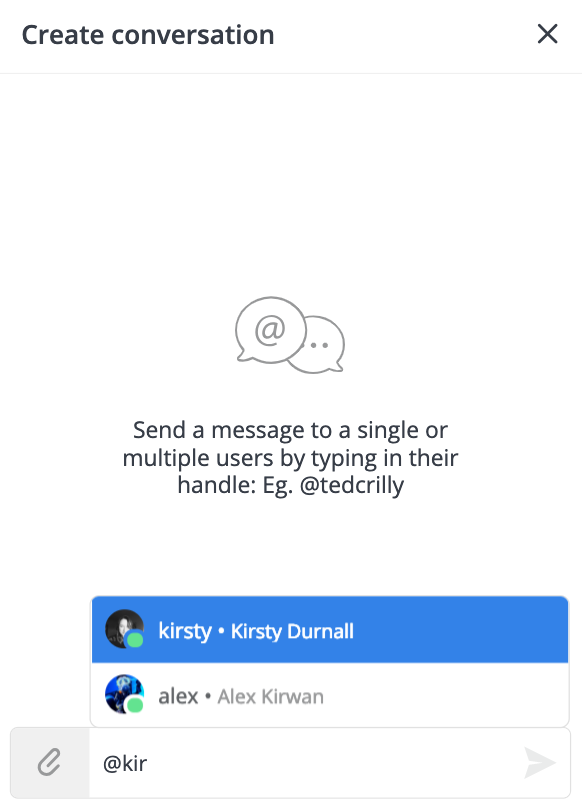Viewport: 582px width, 808px height.
Task: Click the @ speech bubble icon
Action: tap(270, 330)
